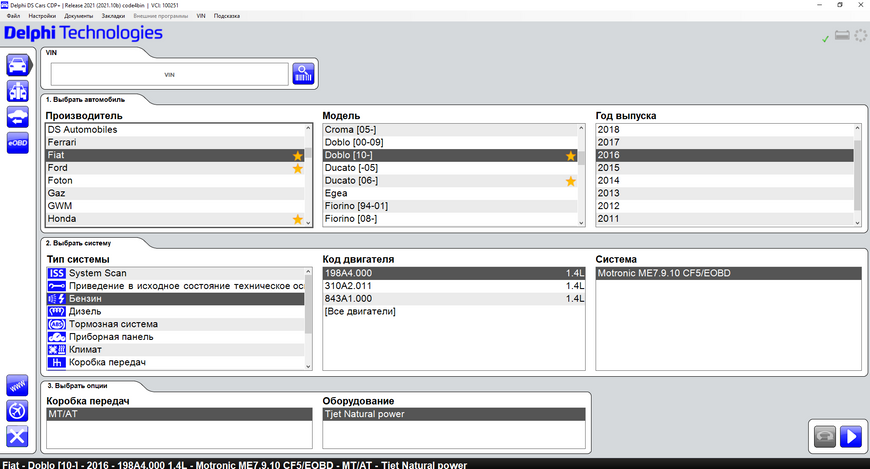Open the Подсказка menu

pos(227,16)
